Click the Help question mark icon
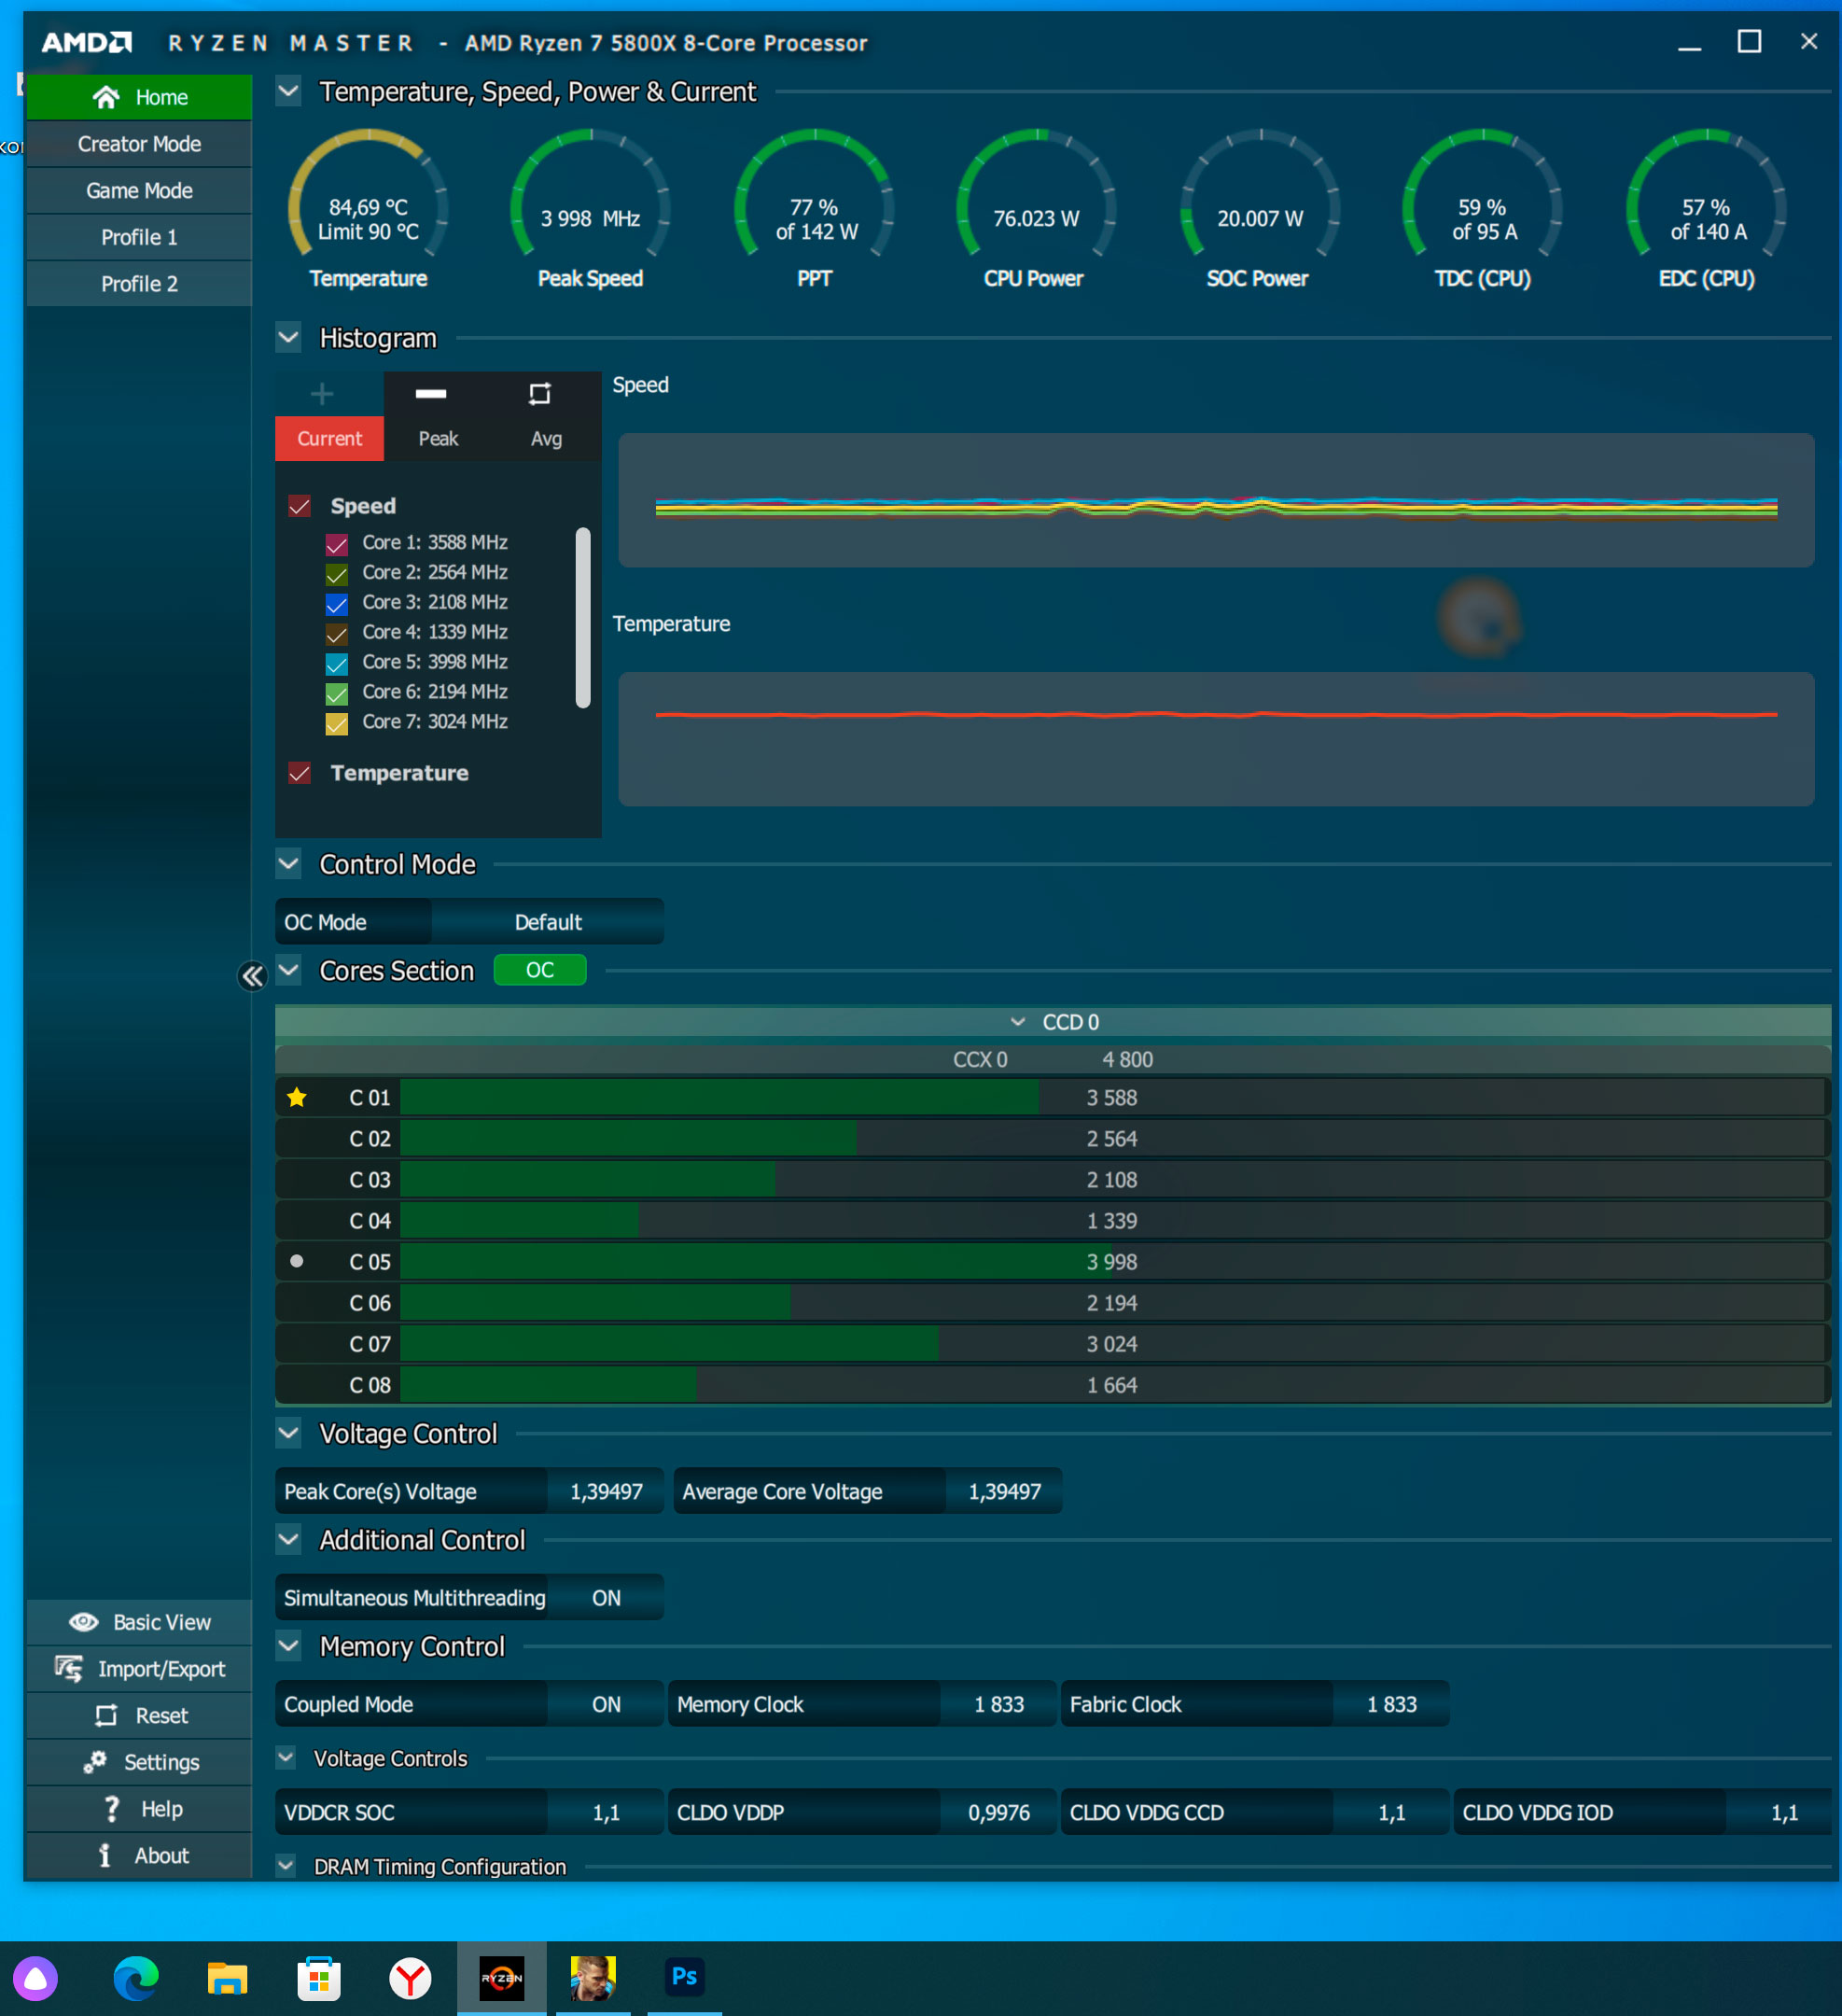This screenshot has height=2016, width=1842. click(x=112, y=1809)
